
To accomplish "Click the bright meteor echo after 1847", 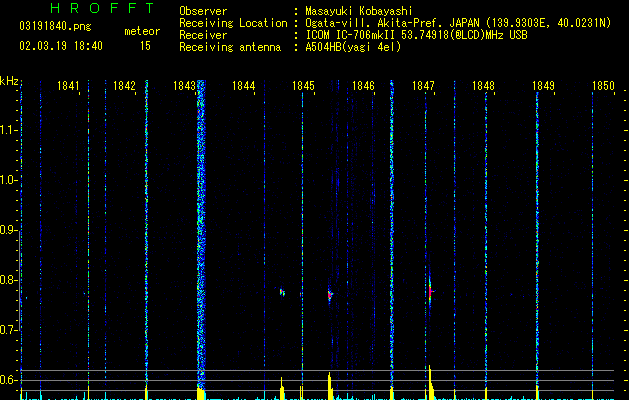I will [x=430, y=291].
